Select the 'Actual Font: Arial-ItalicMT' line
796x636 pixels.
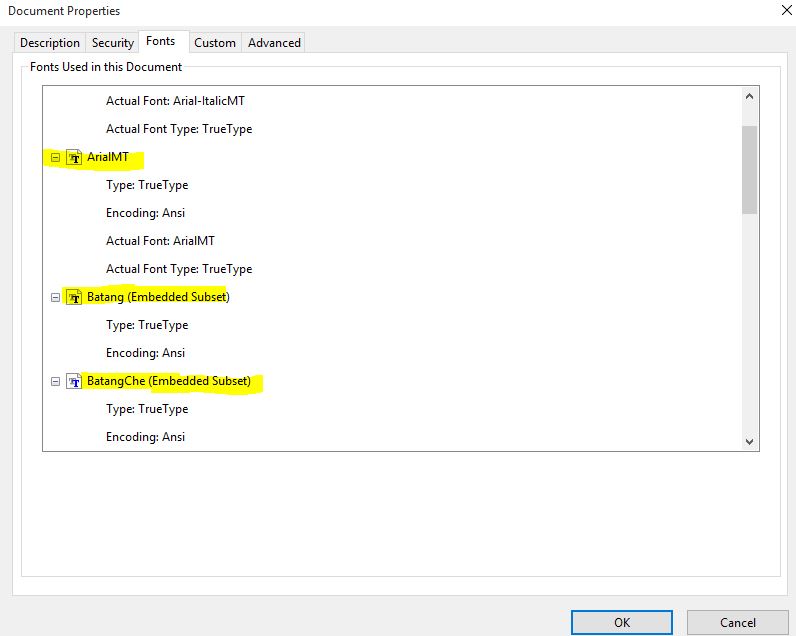click(x=174, y=101)
